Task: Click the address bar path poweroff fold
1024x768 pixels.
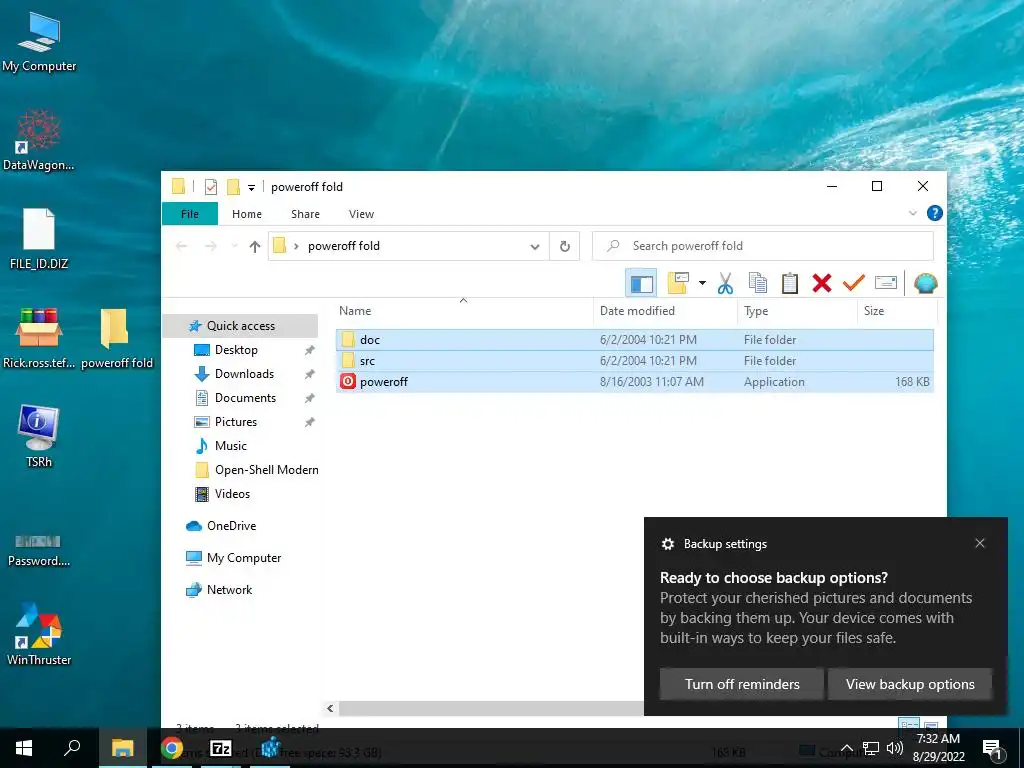Action: tap(344, 246)
